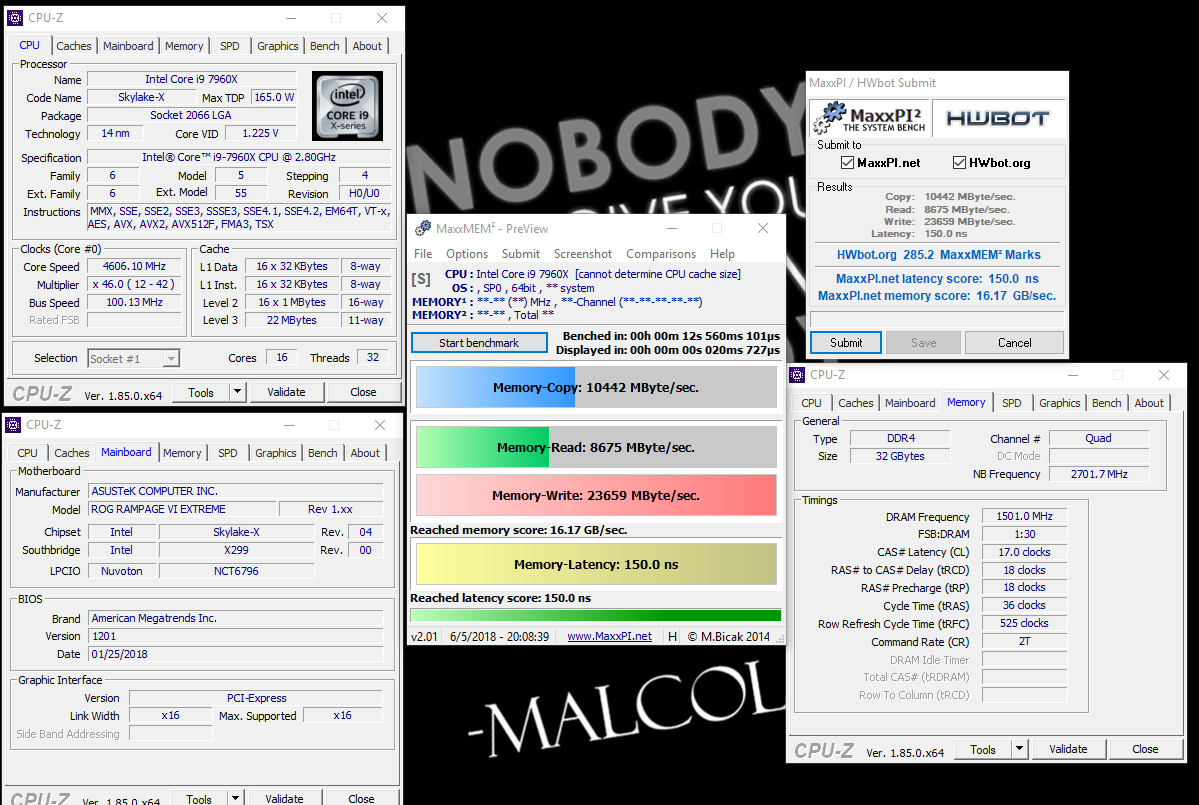
Task: Open the Options menu in MaxxMEM
Action: point(466,254)
